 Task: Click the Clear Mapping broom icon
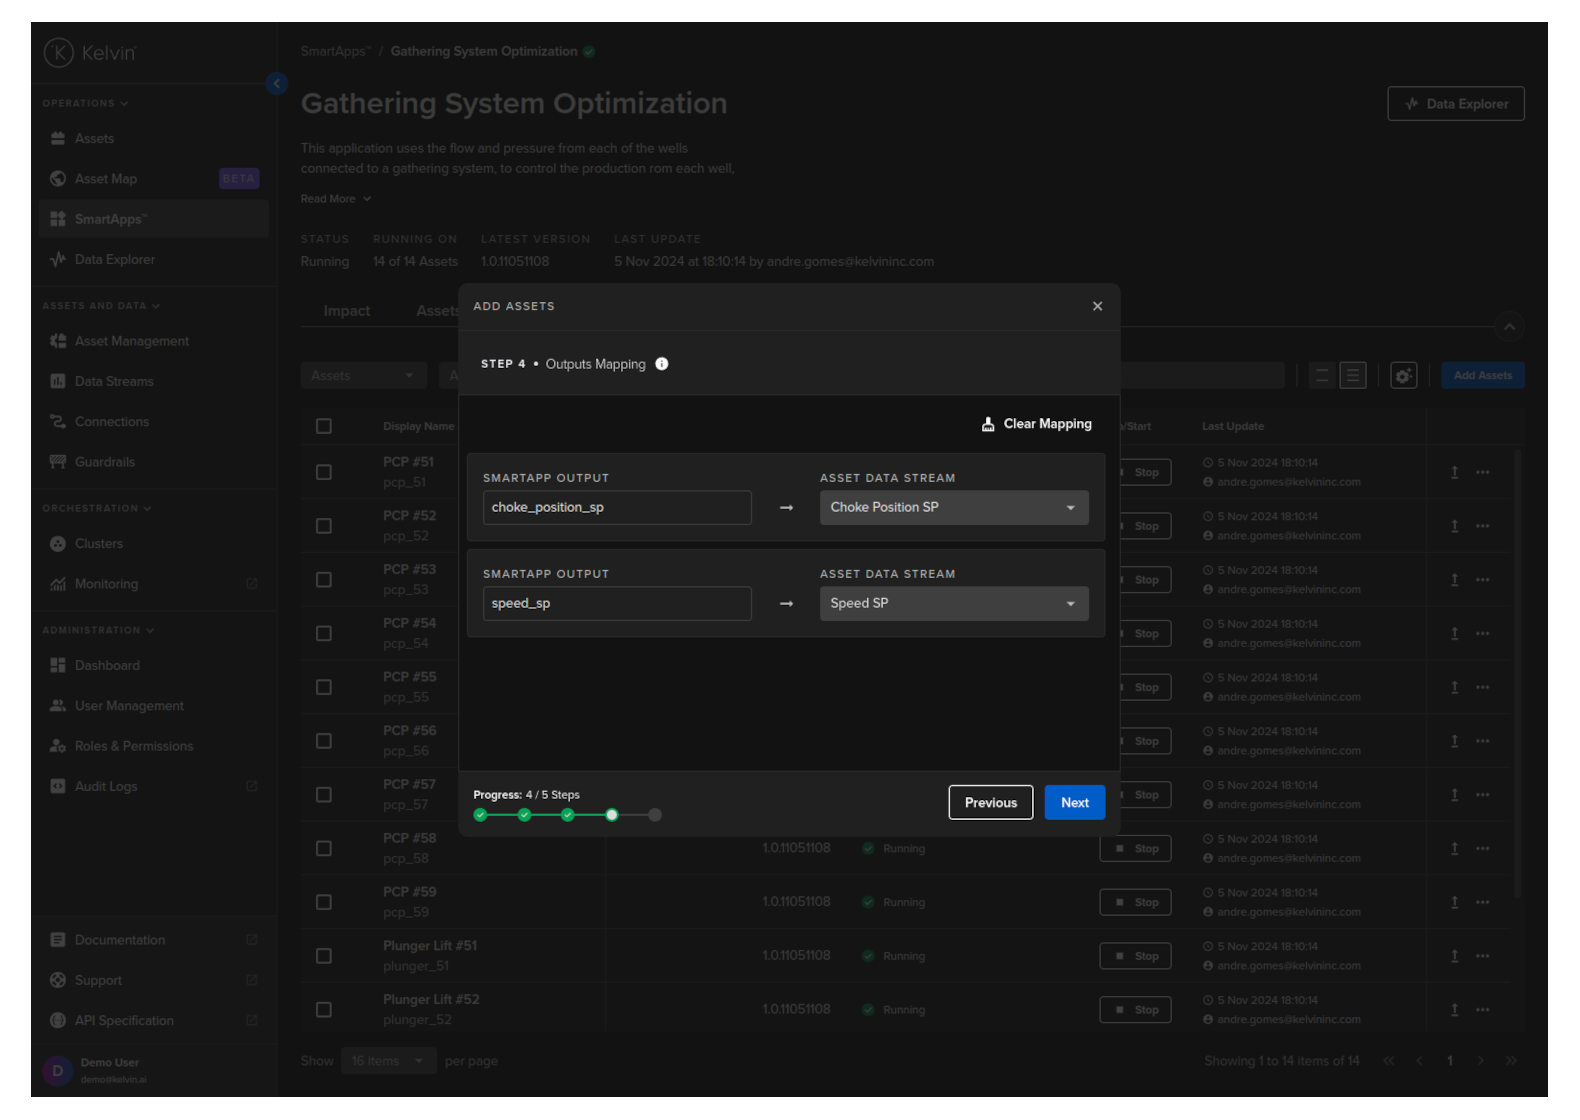pyautogui.click(x=988, y=424)
